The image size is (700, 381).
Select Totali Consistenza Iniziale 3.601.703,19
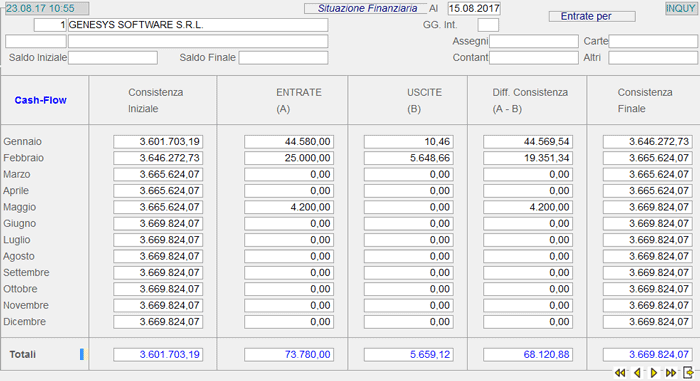pos(158,355)
